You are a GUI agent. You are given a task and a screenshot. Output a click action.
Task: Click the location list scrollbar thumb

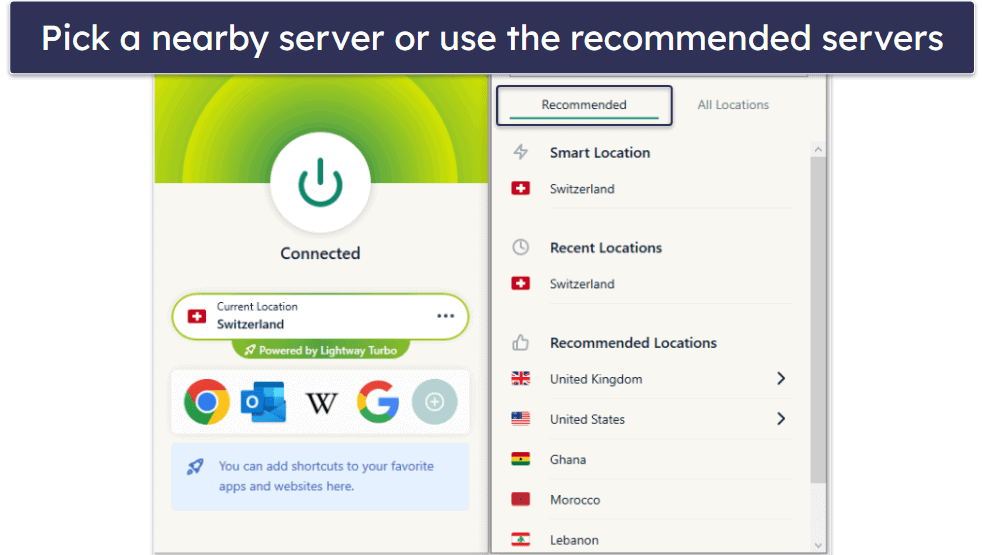(818, 319)
